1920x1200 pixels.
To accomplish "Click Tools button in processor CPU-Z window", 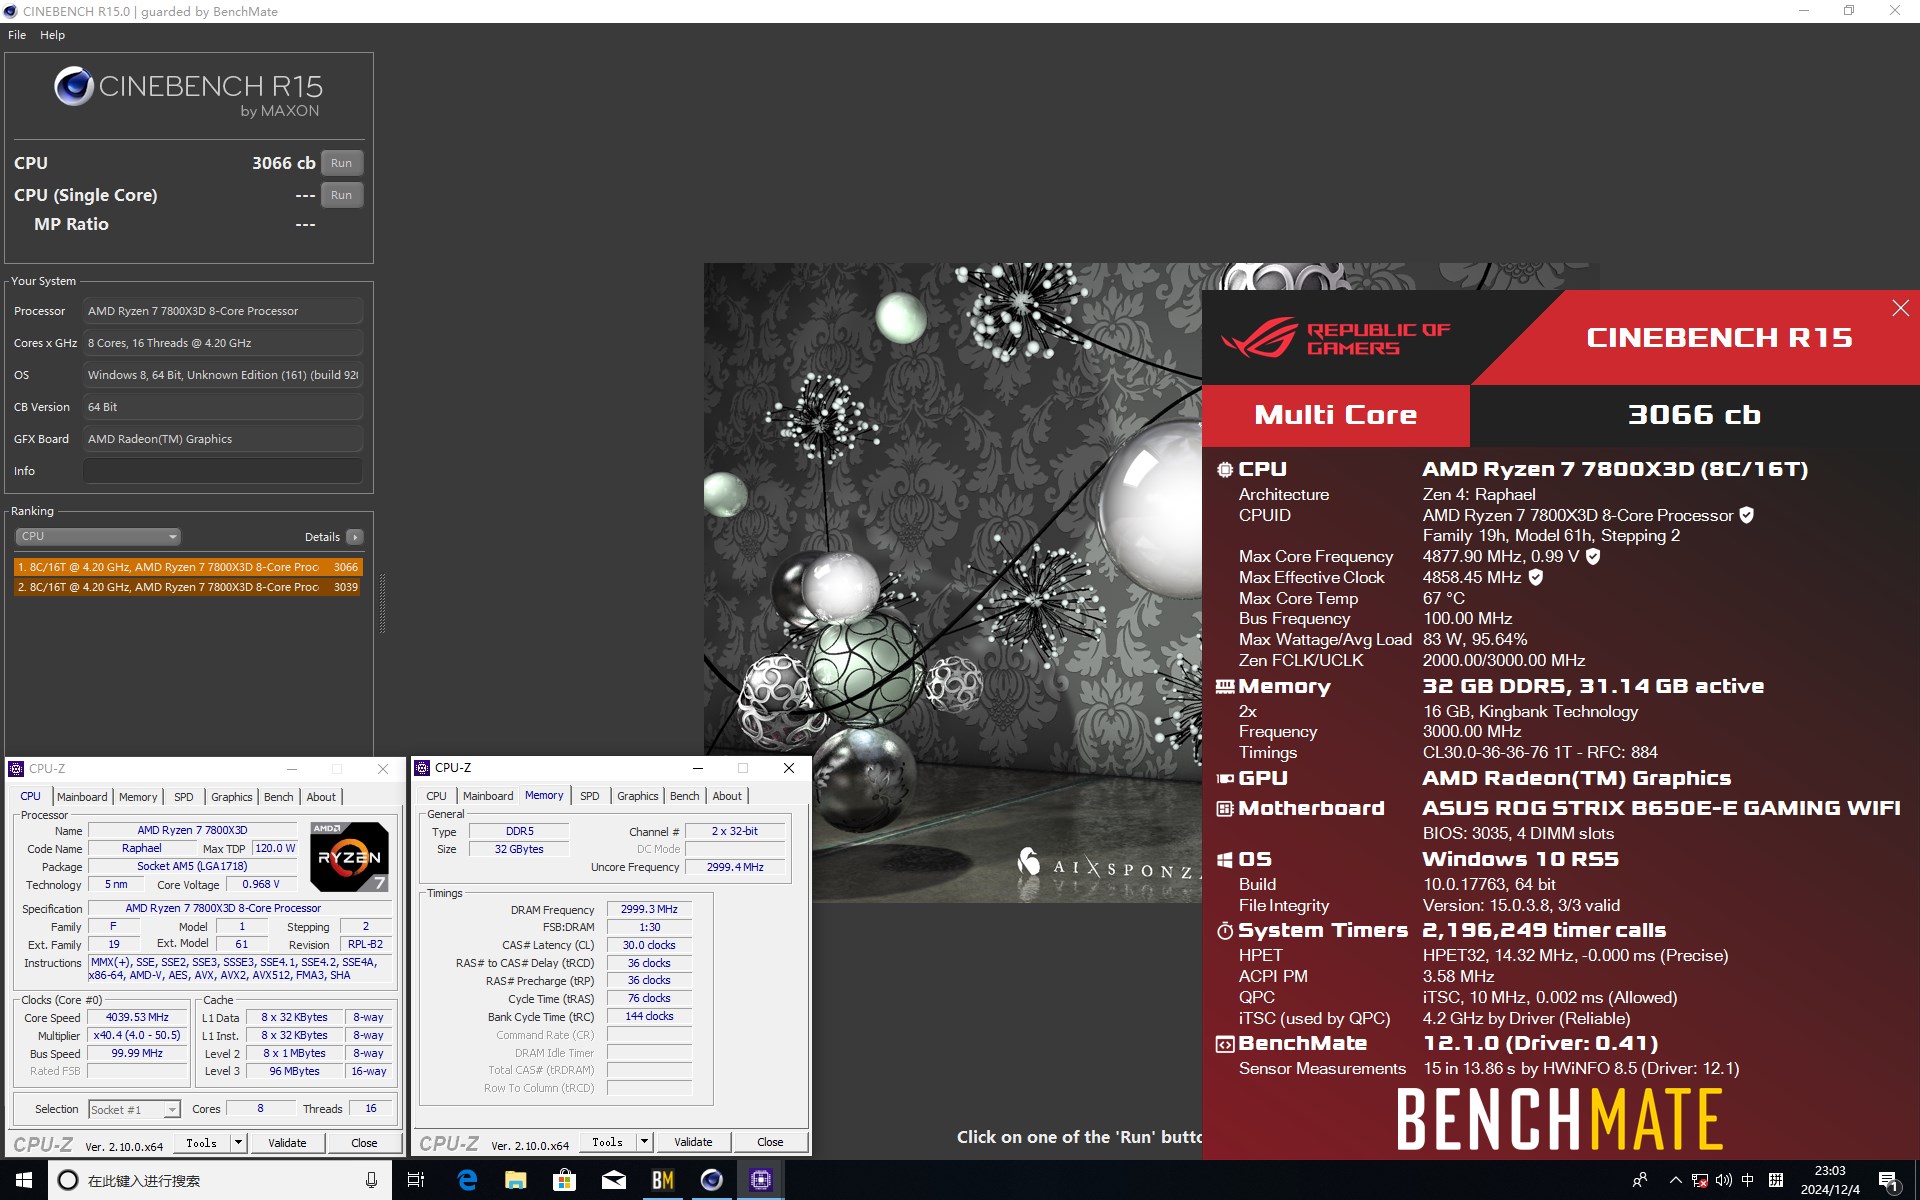I will (x=202, y=1143).
